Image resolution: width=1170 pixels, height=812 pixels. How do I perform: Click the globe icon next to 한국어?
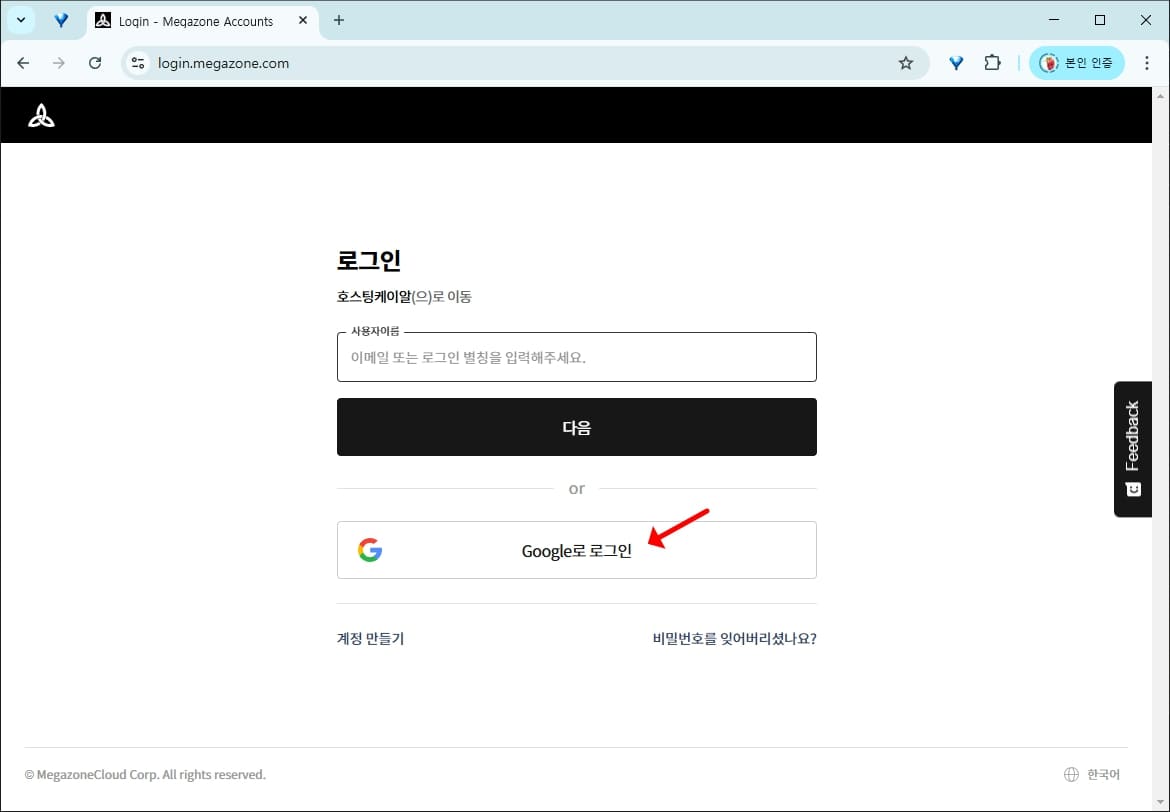point(1071,775)
